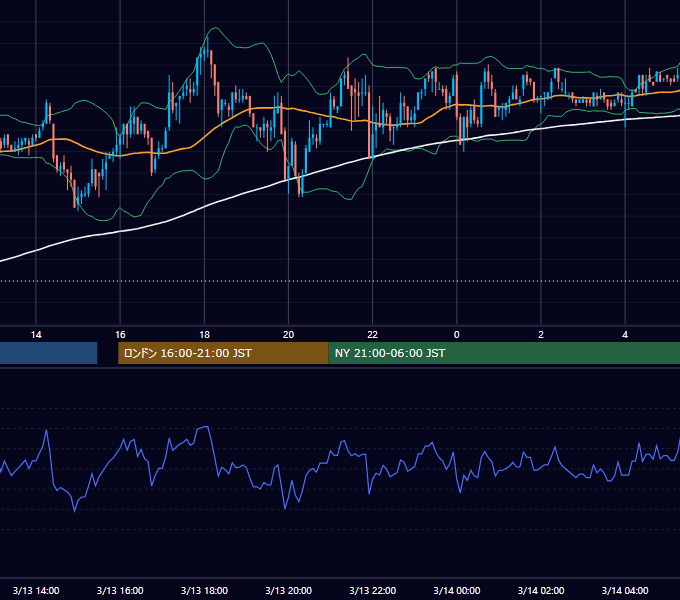
Task: Click the 3/14 04:00 time label
Action: tap(625, 590)
